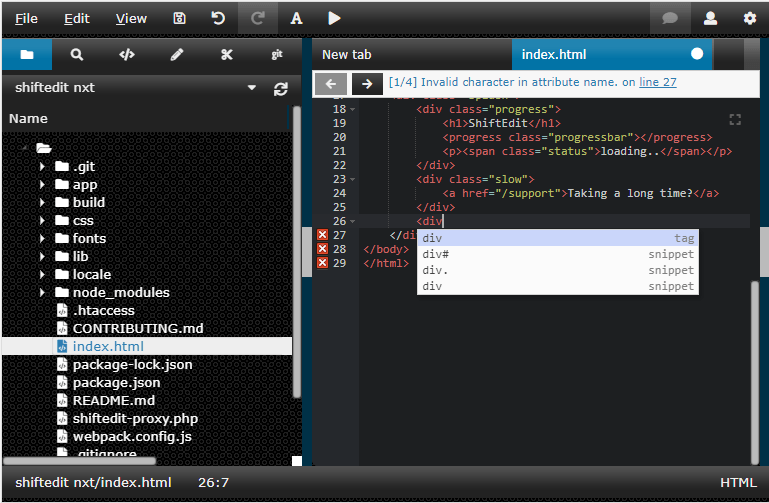Go to next error with right arrow button
This screenshot has height=503, width=769.
367,84
